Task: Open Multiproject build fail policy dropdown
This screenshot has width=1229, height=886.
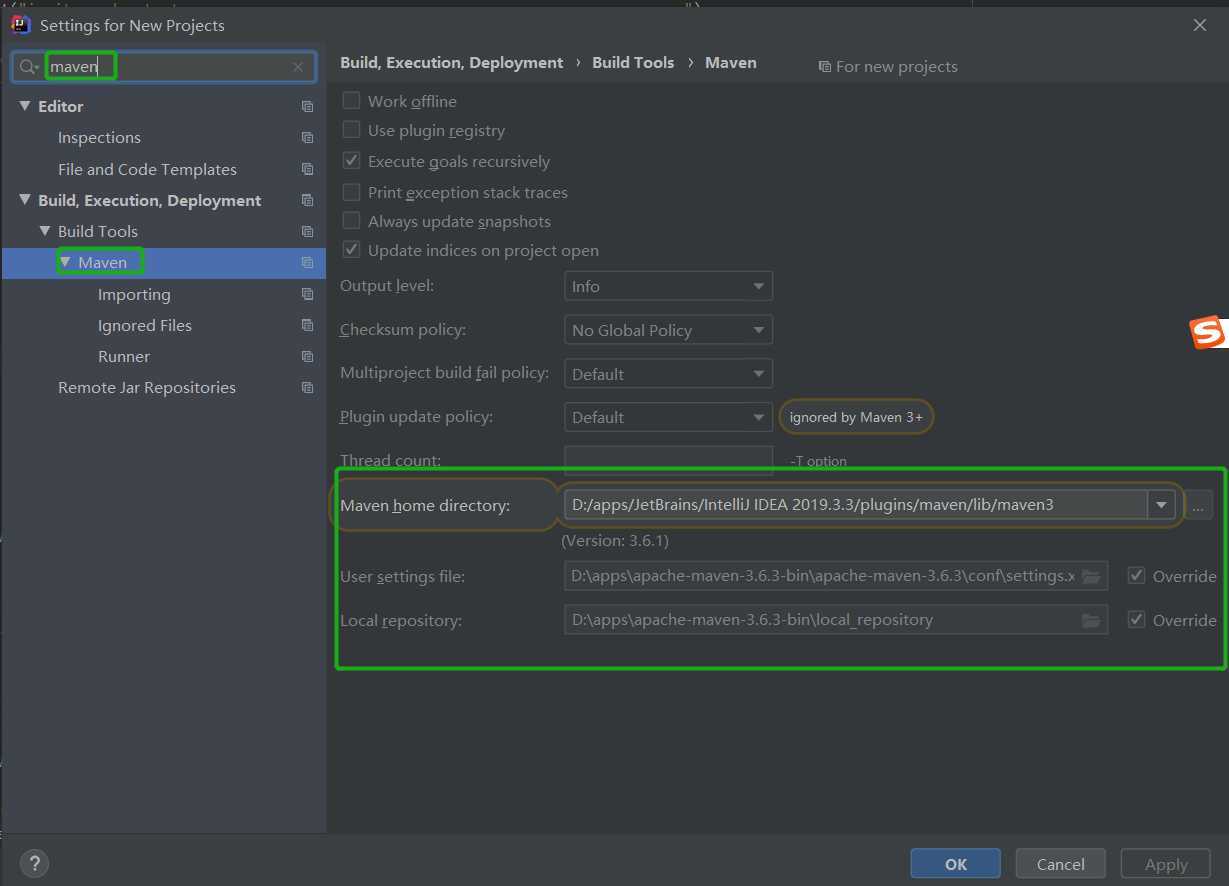Action: (x=668, y=374)
